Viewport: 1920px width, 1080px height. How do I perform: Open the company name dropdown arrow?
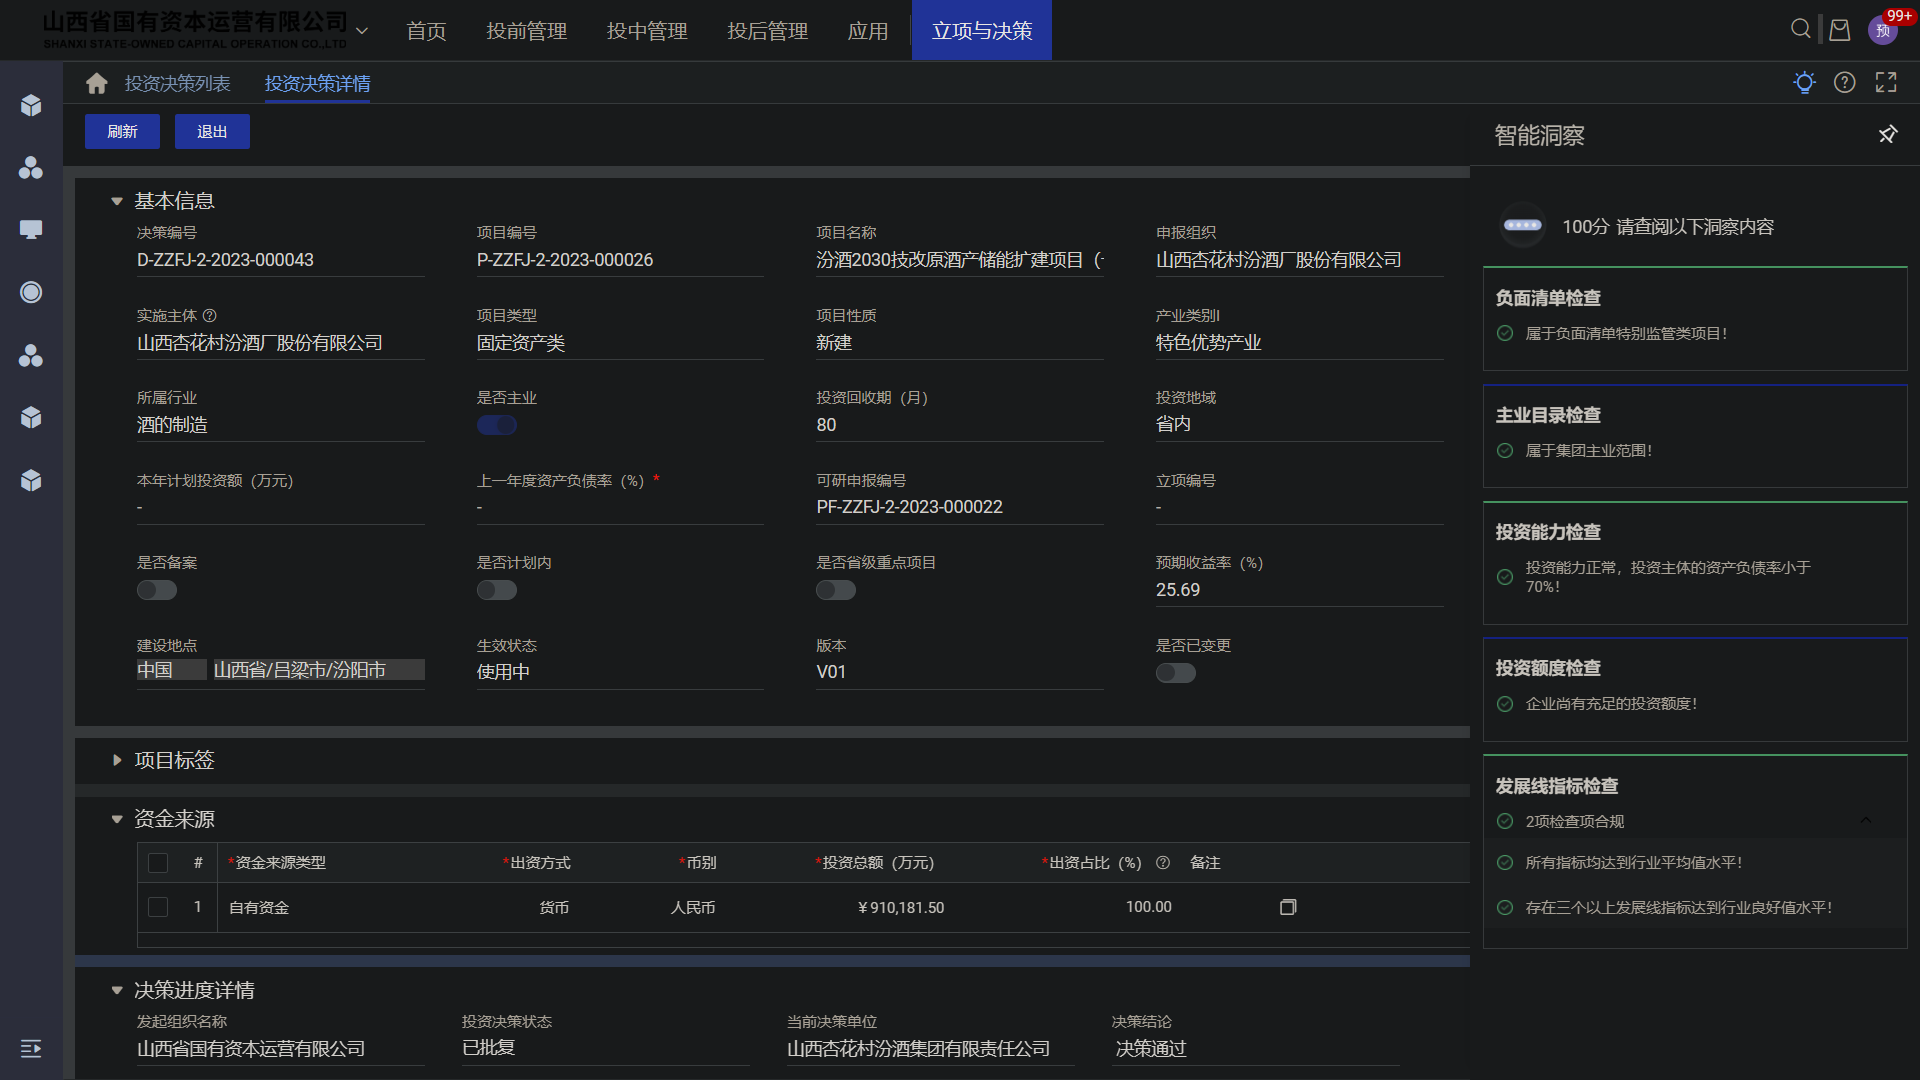tap(362, 31)
